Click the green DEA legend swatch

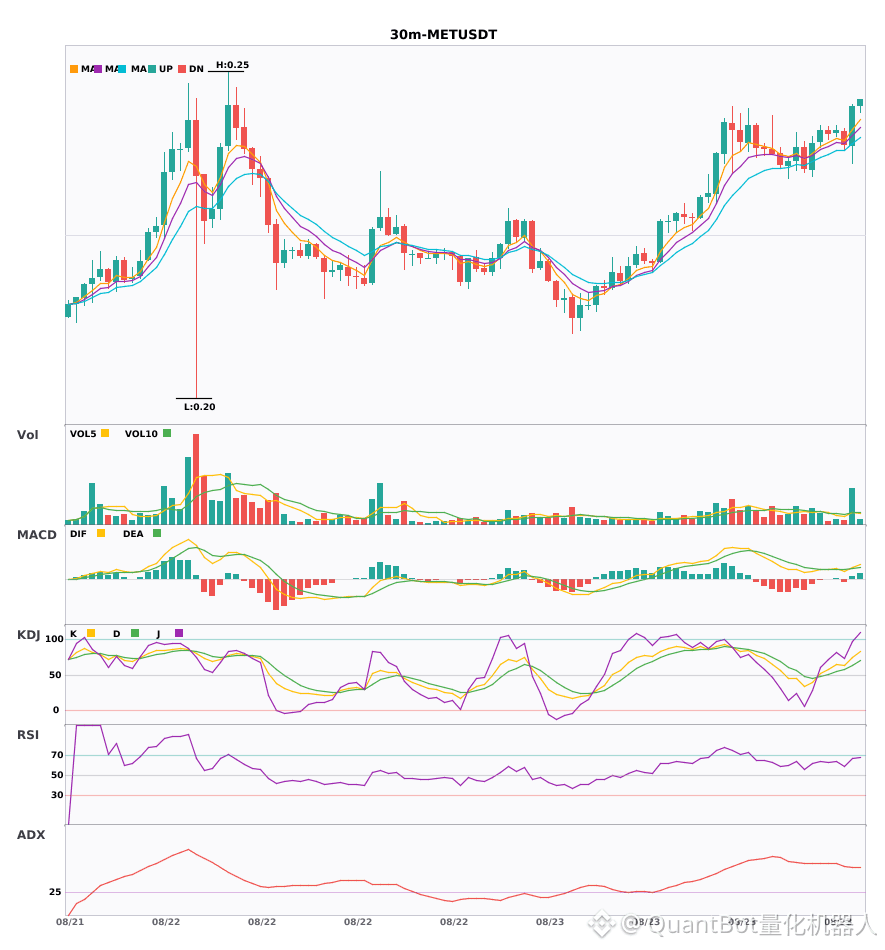157,533
